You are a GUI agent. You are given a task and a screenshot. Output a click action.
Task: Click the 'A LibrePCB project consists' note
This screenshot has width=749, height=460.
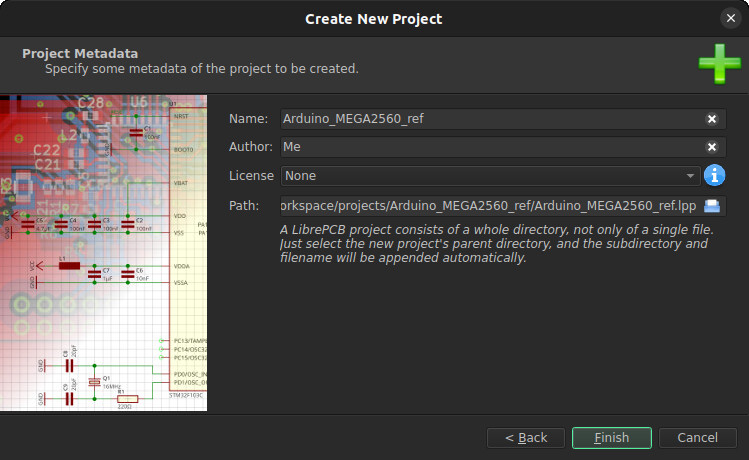pos(497,244)
